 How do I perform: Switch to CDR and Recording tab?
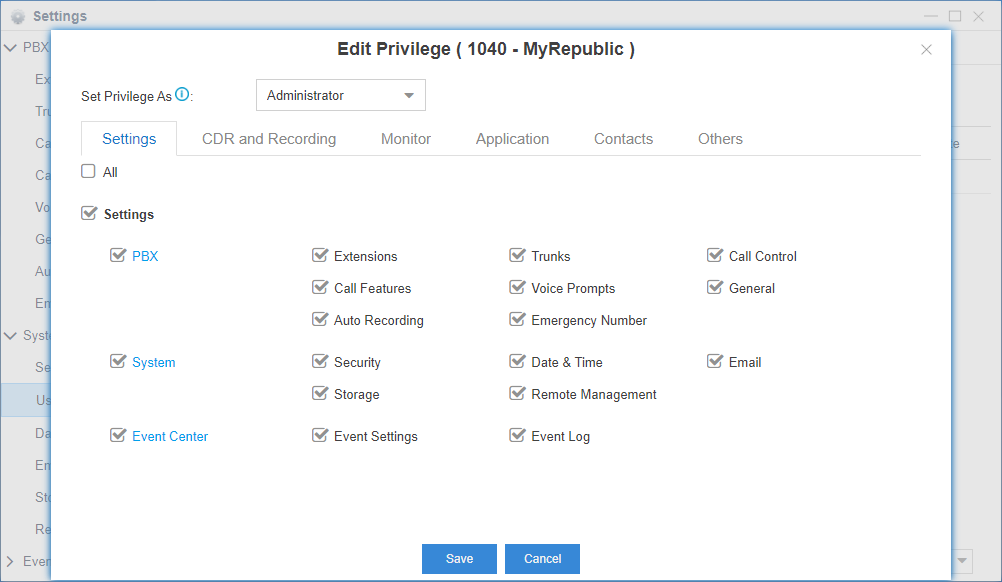[269, 139]
